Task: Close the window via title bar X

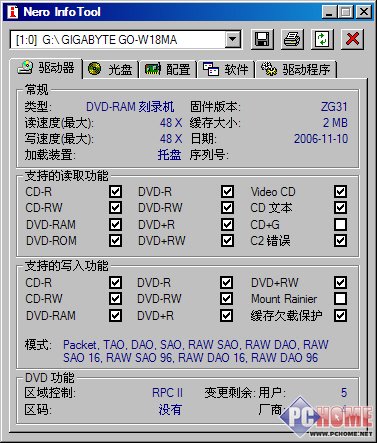Action: 363,12
